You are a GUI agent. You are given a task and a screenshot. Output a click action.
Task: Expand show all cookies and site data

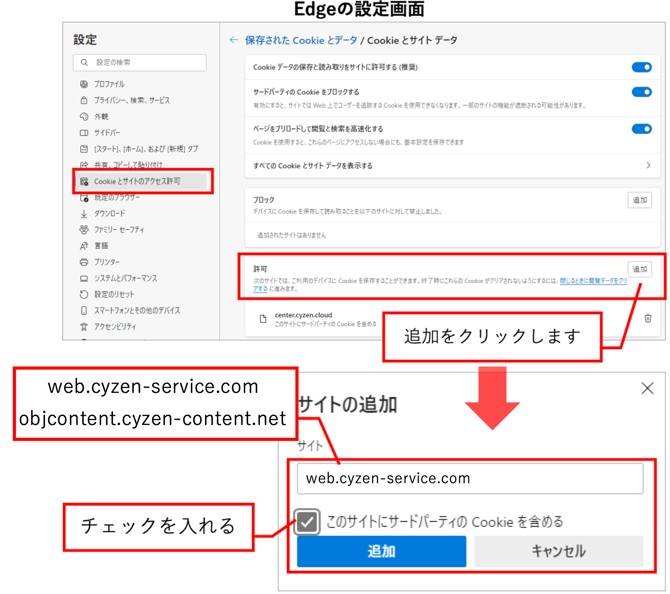click(x=648, y=165)
